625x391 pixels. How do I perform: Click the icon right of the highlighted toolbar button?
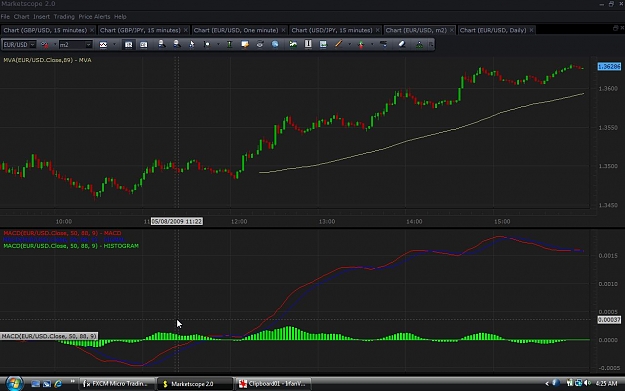143,45
